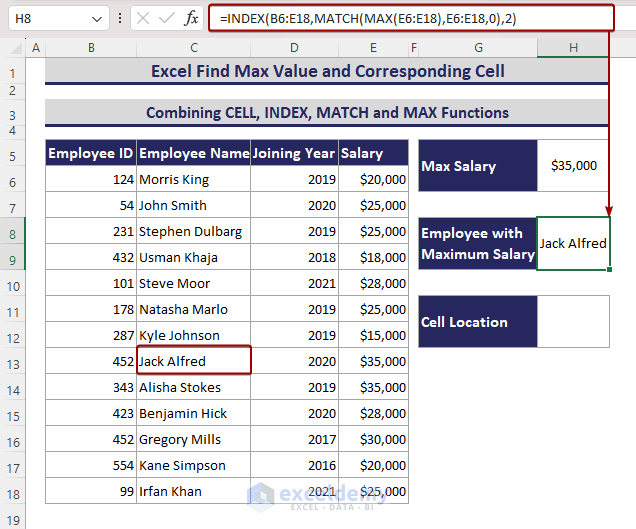The height and width of the screenshot is (529, 636).
Task: Select the 'Jack Alfred' cell in column C
Action: tap(194, 360)
